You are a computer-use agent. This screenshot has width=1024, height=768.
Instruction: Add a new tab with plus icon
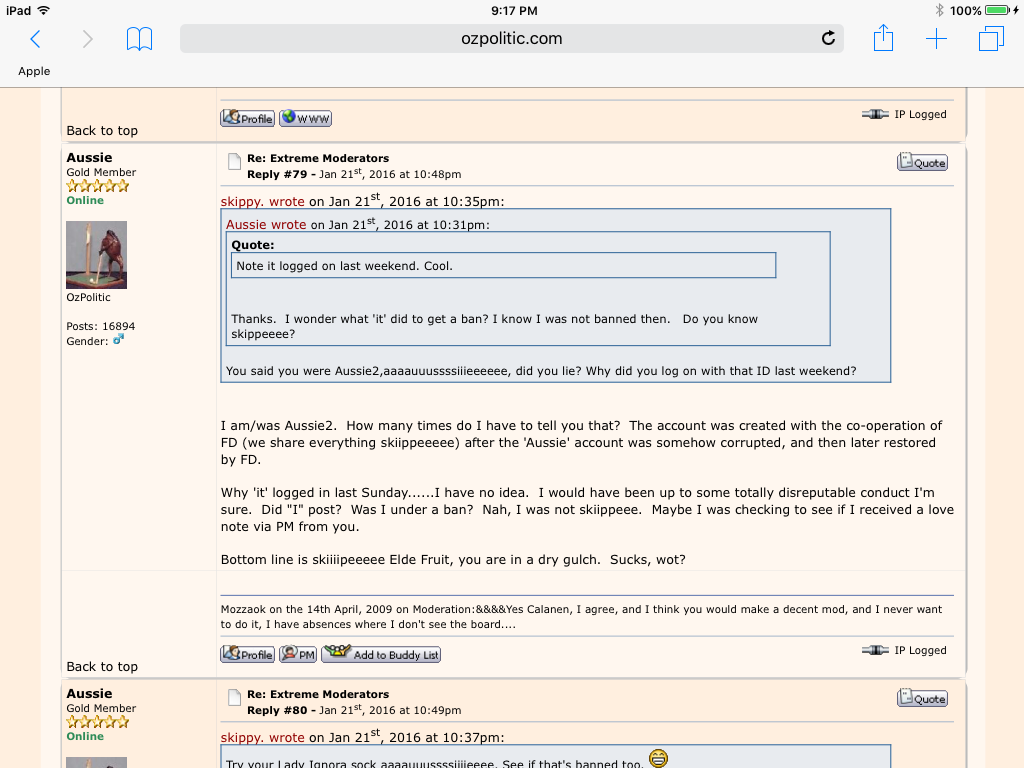click(936, 39)
